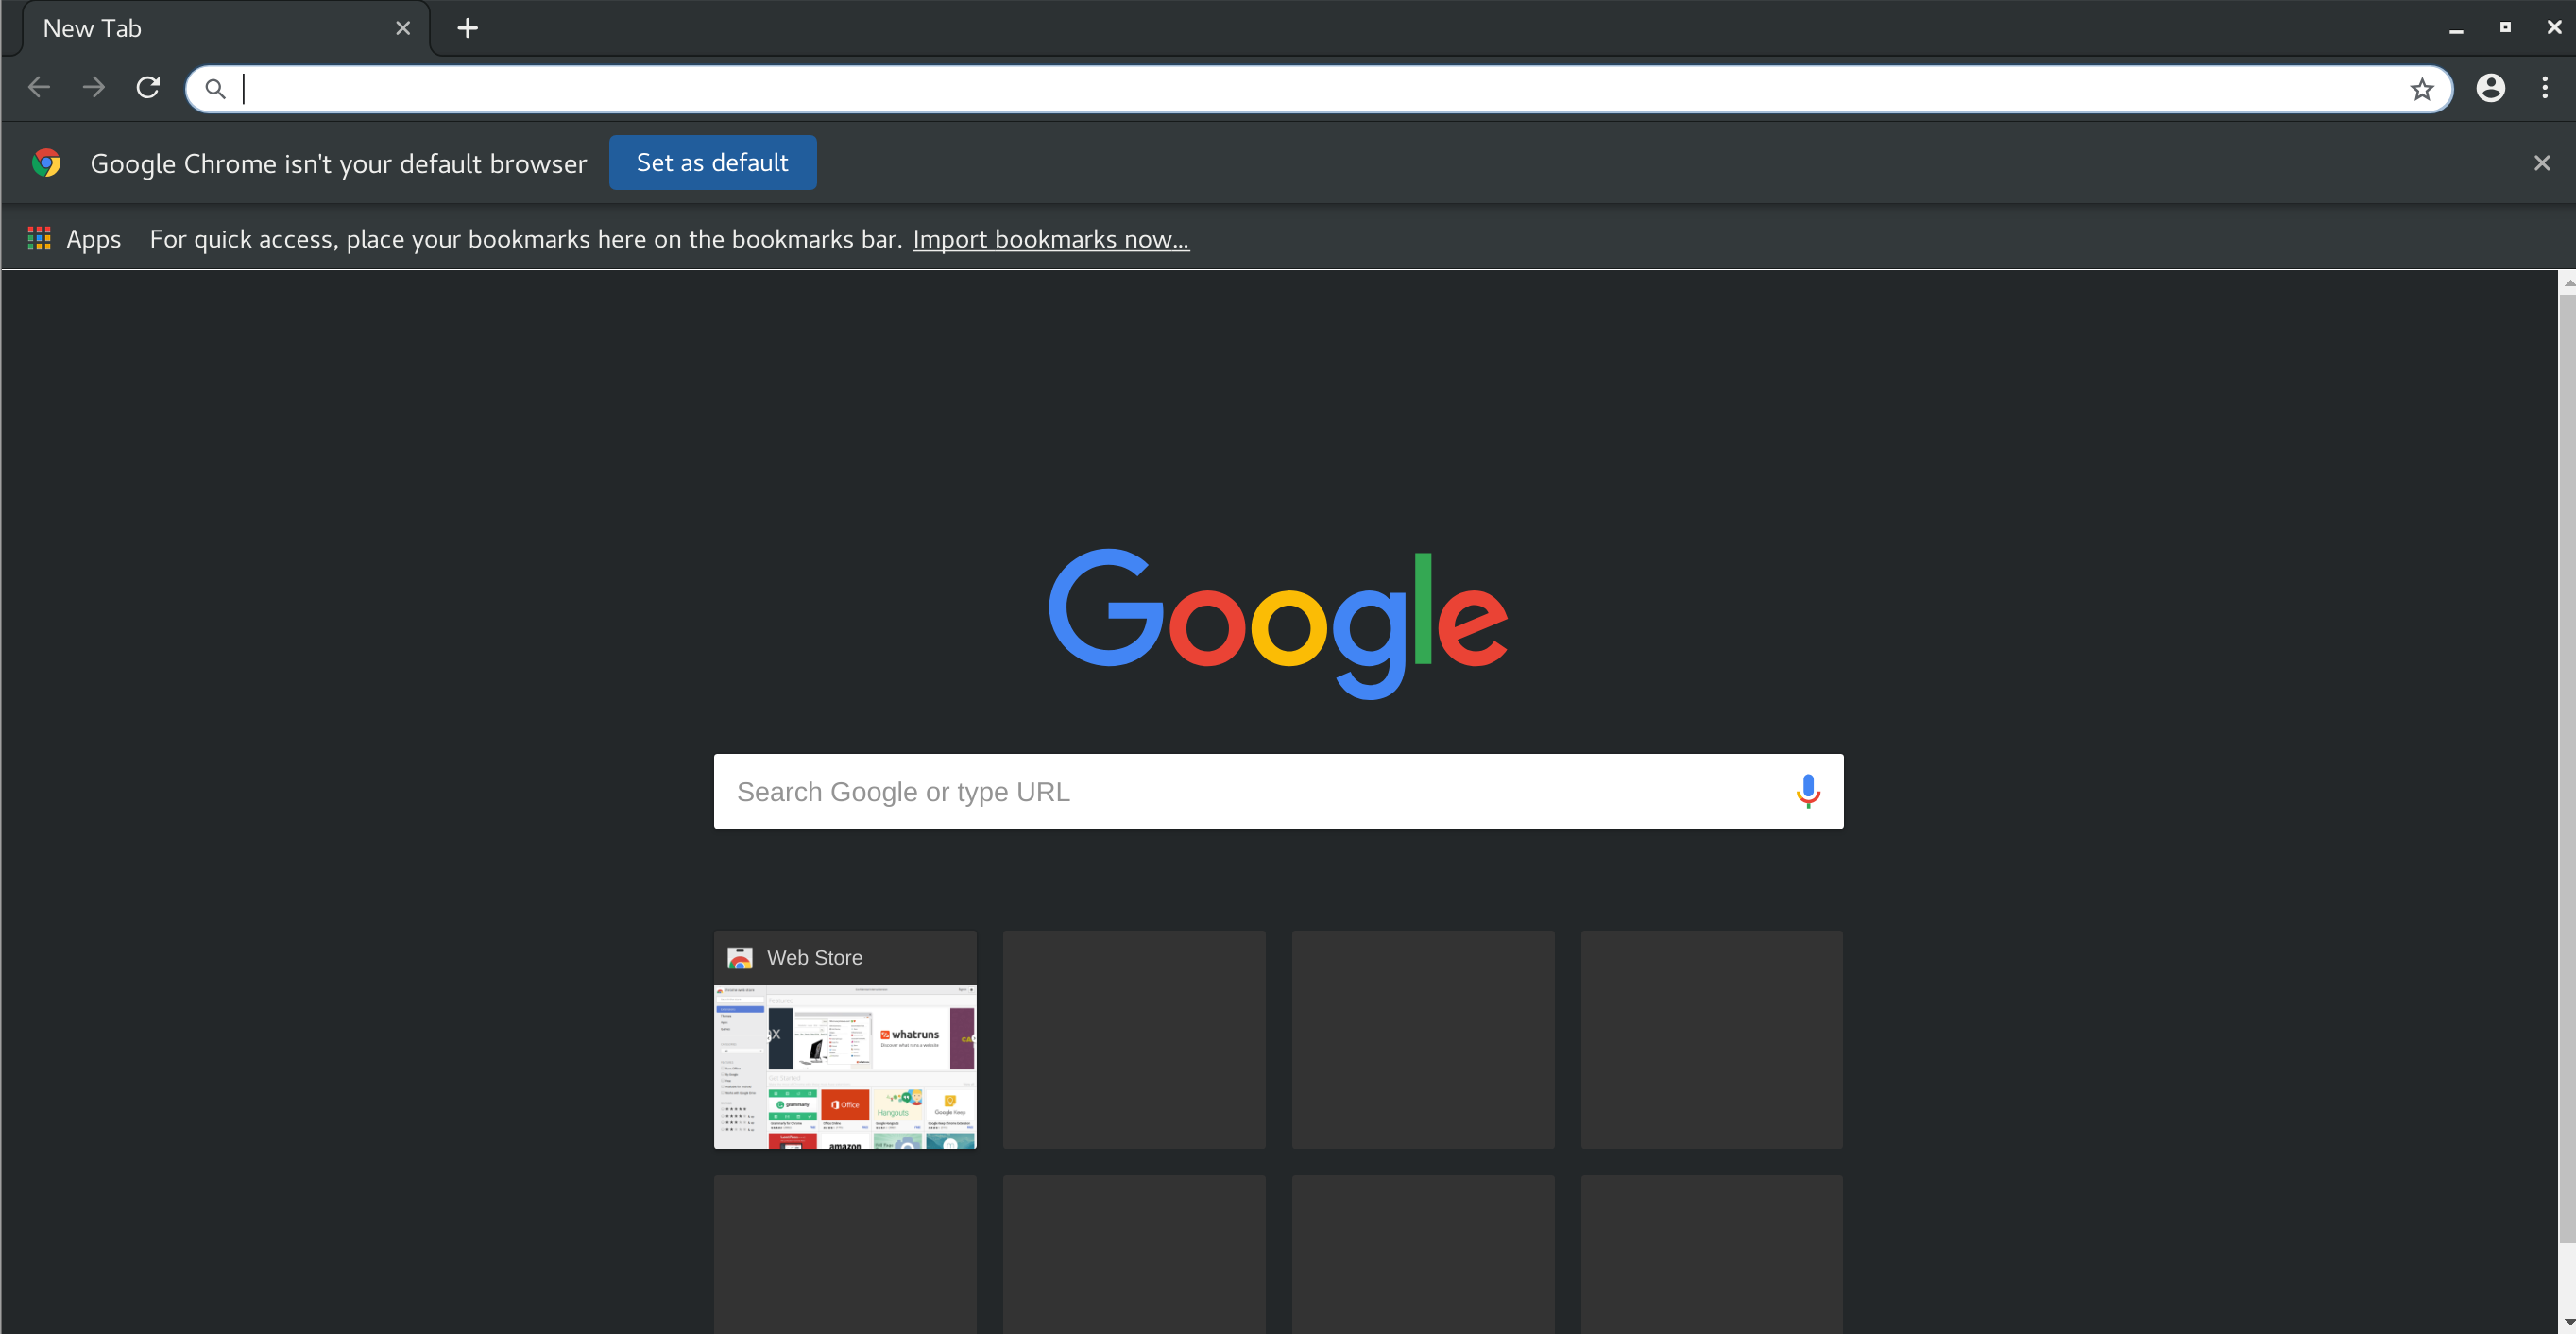Click the forward navigation arrow
The image size is (2576, 1334).
(93, 88)
